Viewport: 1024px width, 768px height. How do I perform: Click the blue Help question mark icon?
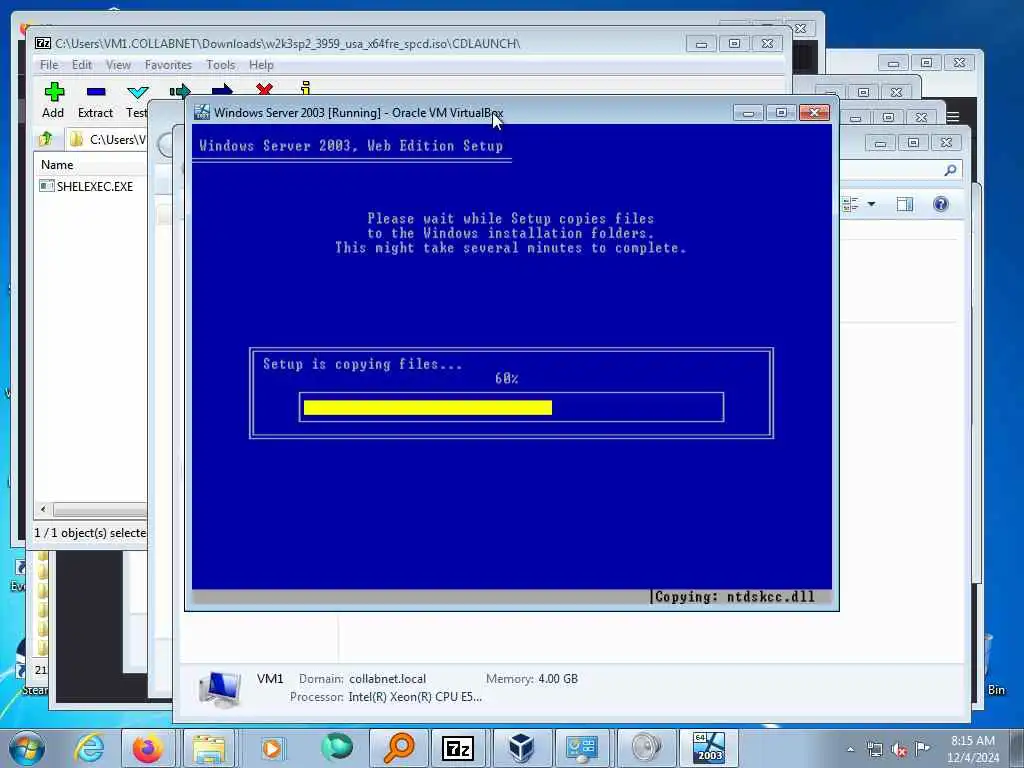pos(940,204)
